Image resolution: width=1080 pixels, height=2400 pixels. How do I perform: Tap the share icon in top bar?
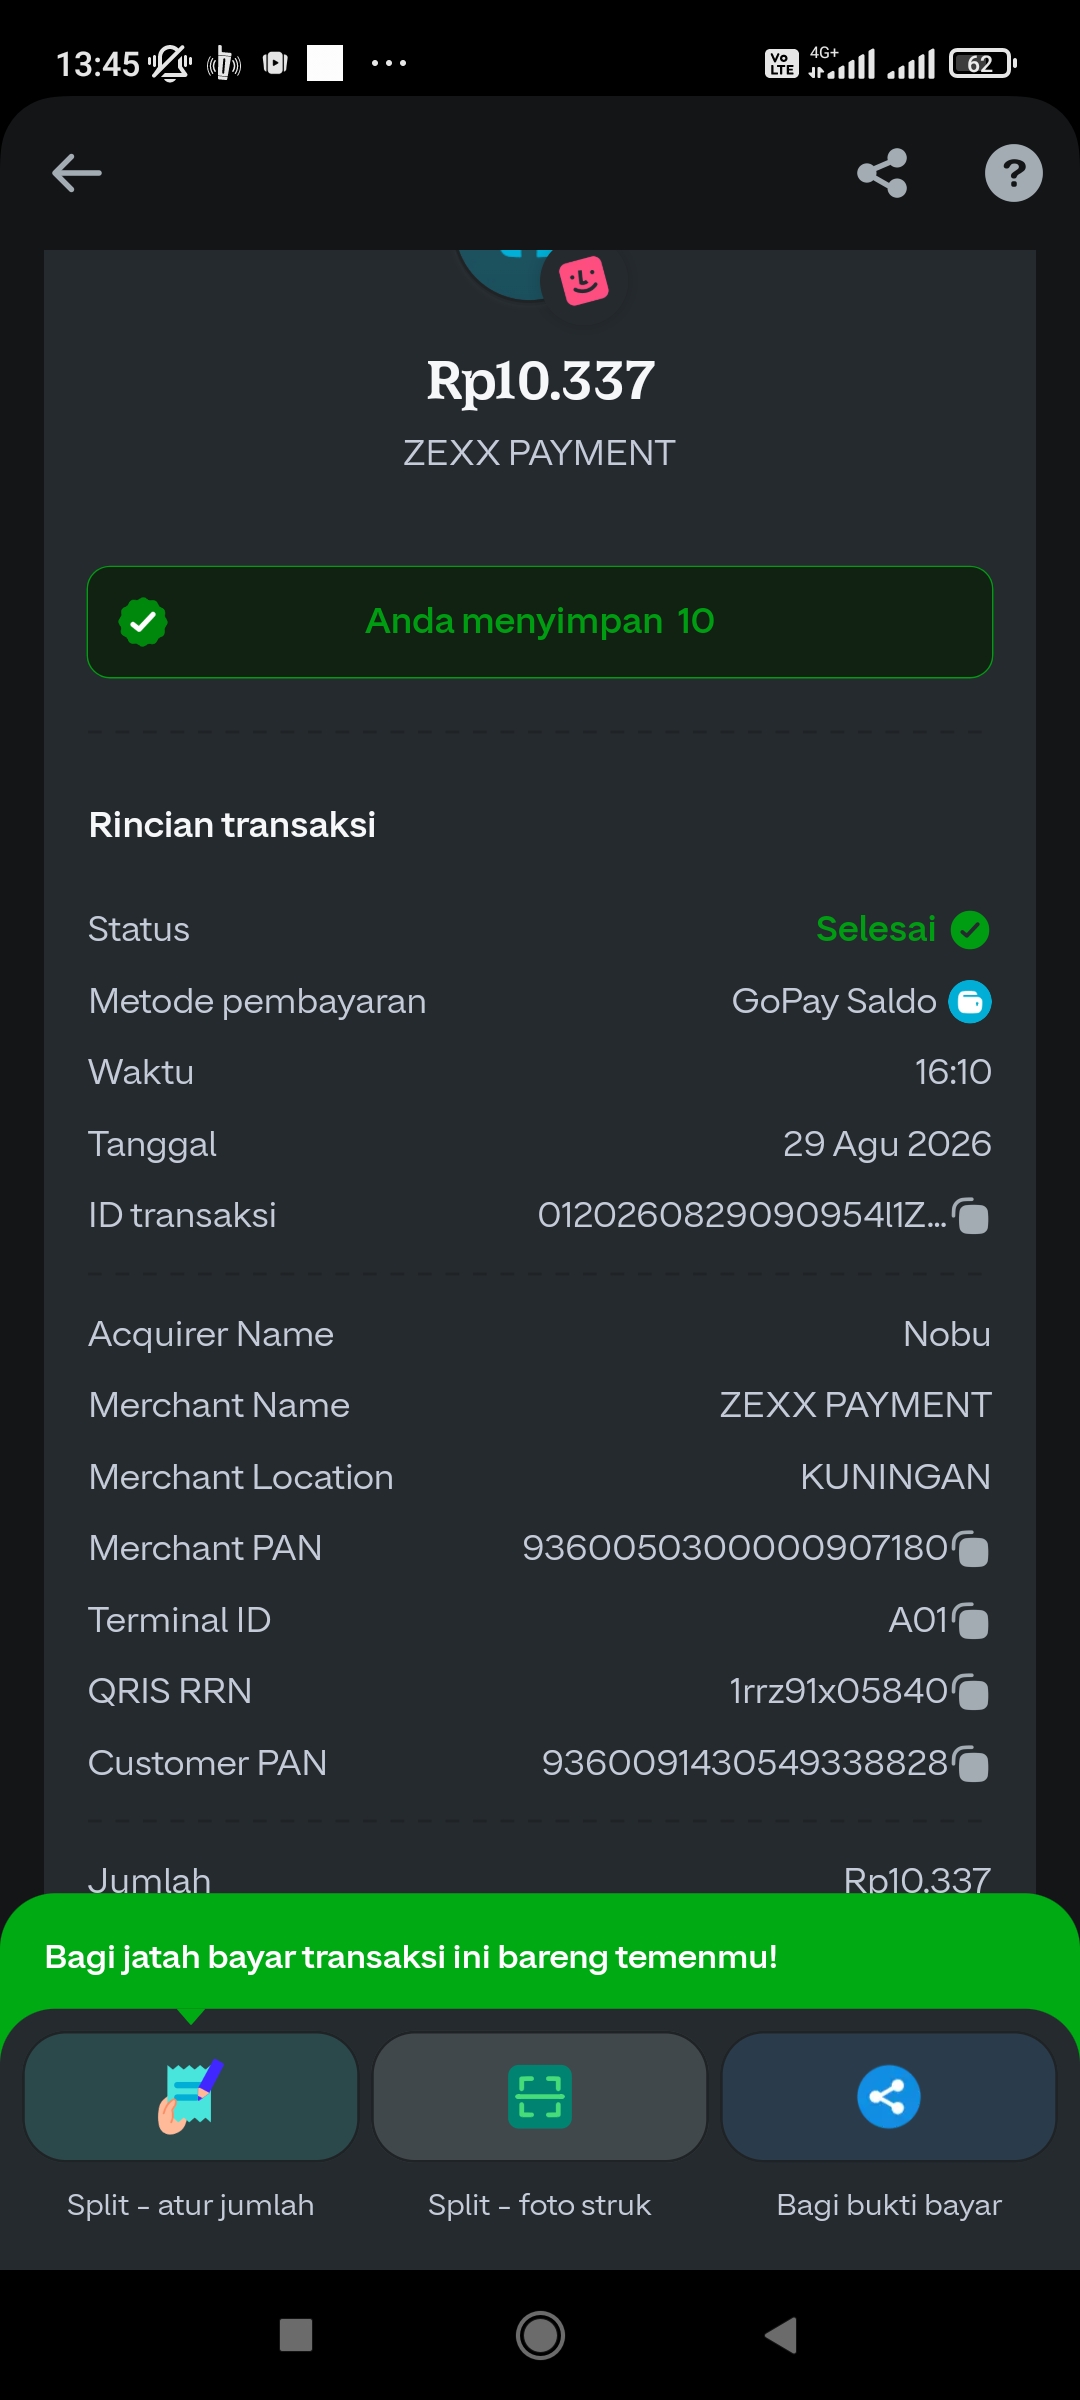(882, 173)
